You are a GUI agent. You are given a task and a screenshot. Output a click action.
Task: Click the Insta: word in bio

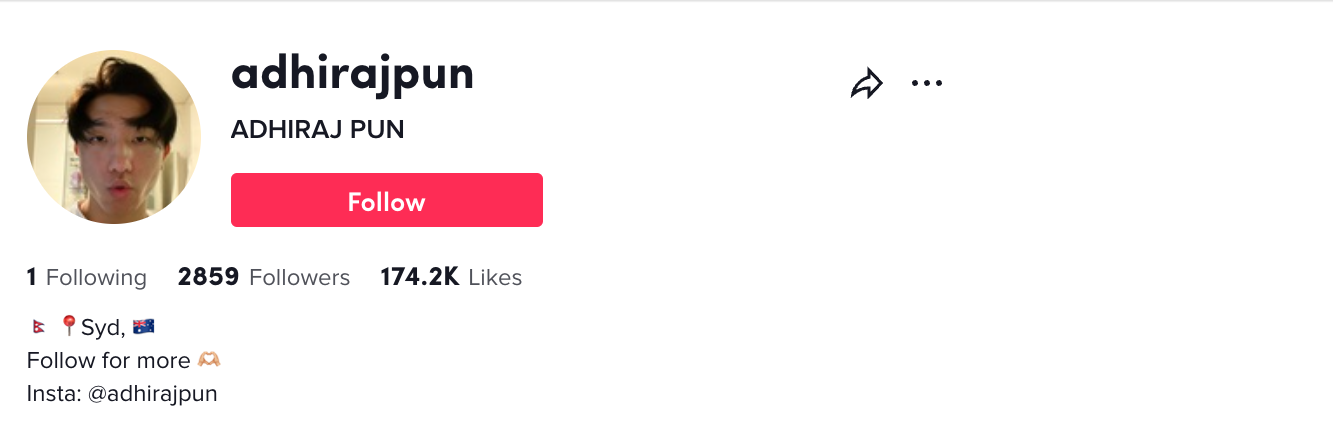point(55,394)
